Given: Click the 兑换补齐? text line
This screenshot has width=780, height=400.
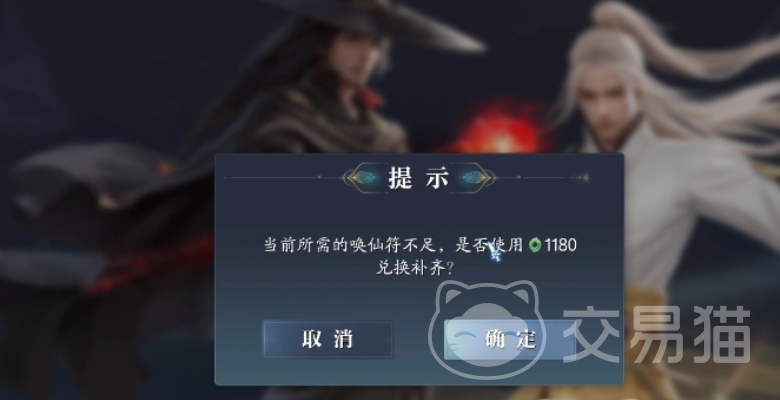Looking at the screenshot, I should [x=415, y=268].
